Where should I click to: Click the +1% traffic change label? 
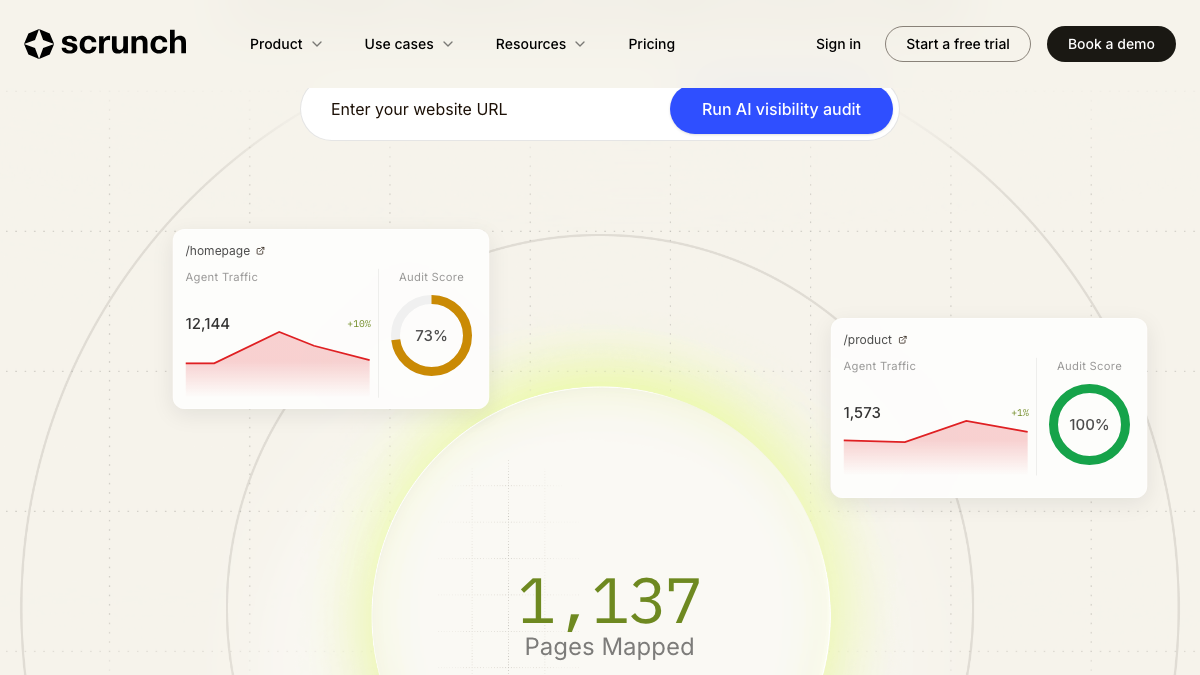1020,413
